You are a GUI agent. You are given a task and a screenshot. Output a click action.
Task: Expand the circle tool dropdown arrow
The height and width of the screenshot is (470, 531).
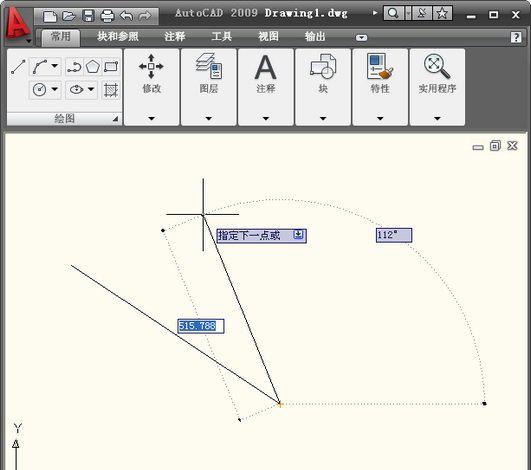pos(55,90)
